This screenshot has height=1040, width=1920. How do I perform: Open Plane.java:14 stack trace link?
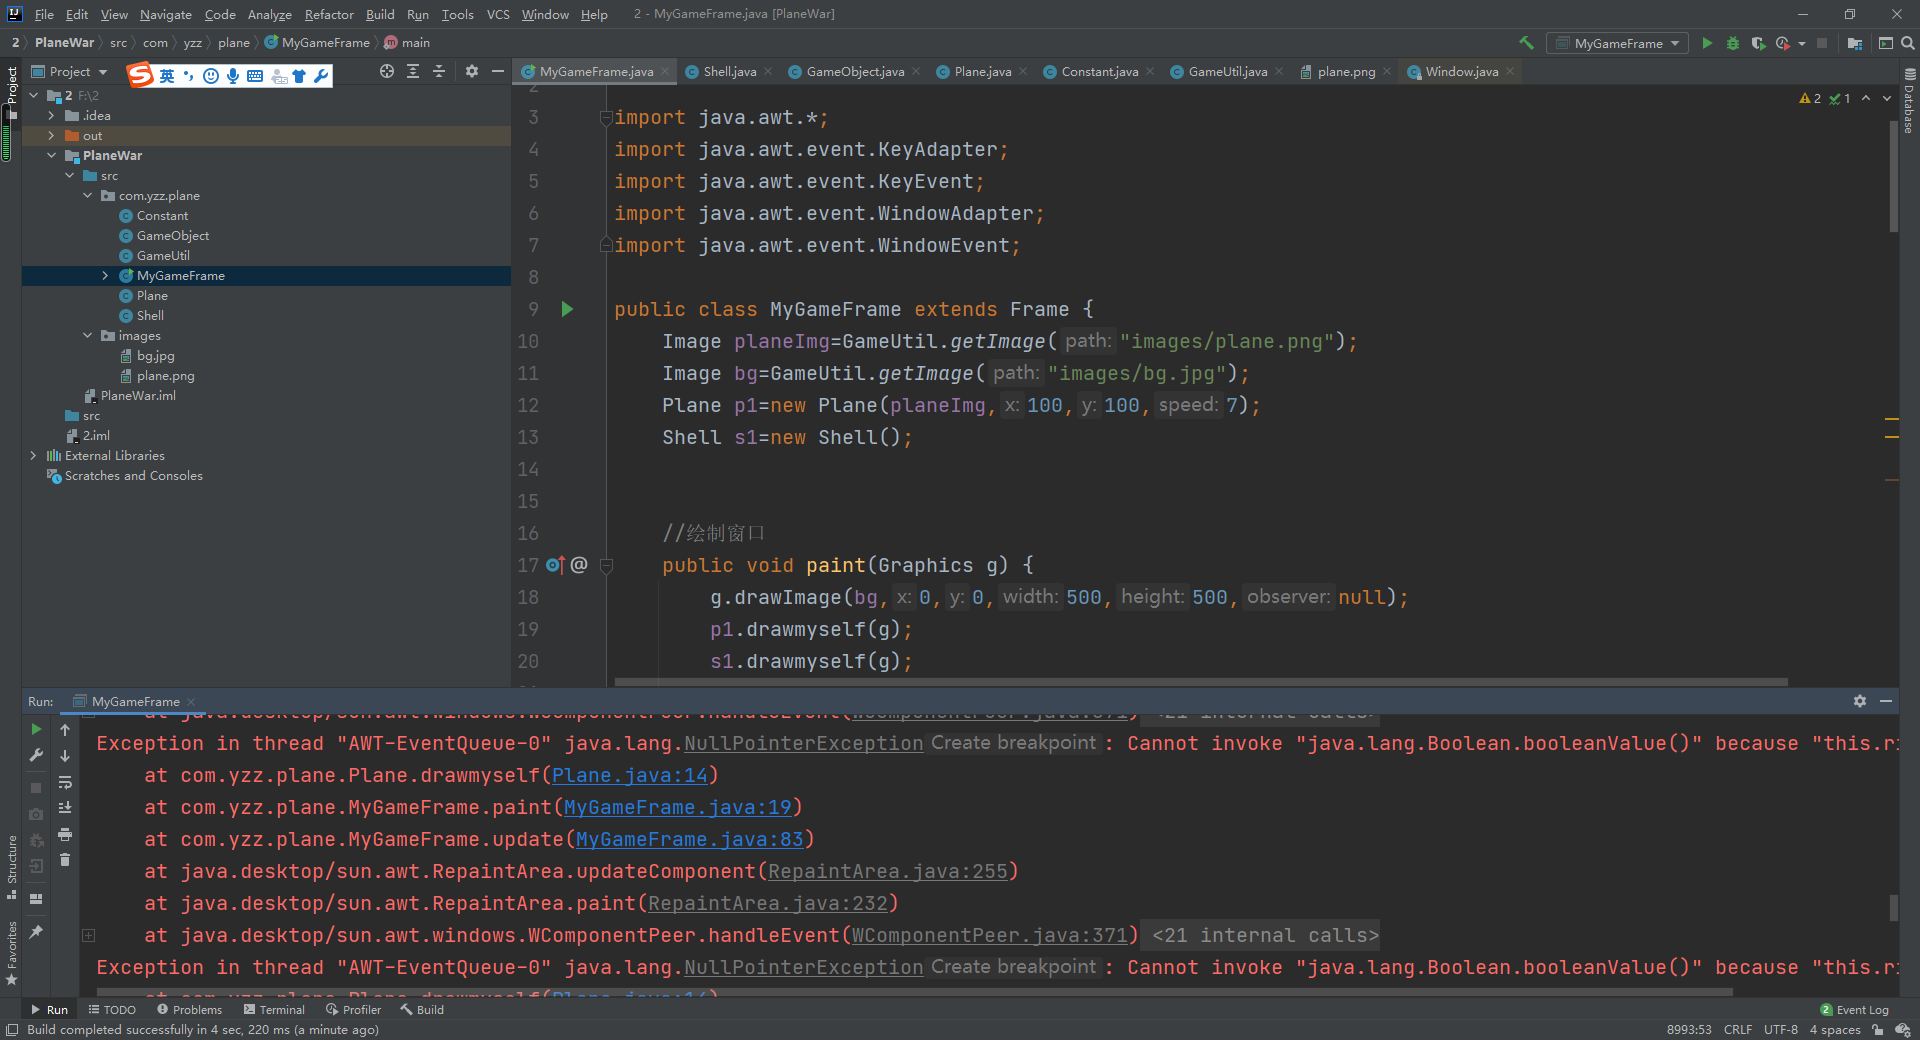tap(629, 775)
